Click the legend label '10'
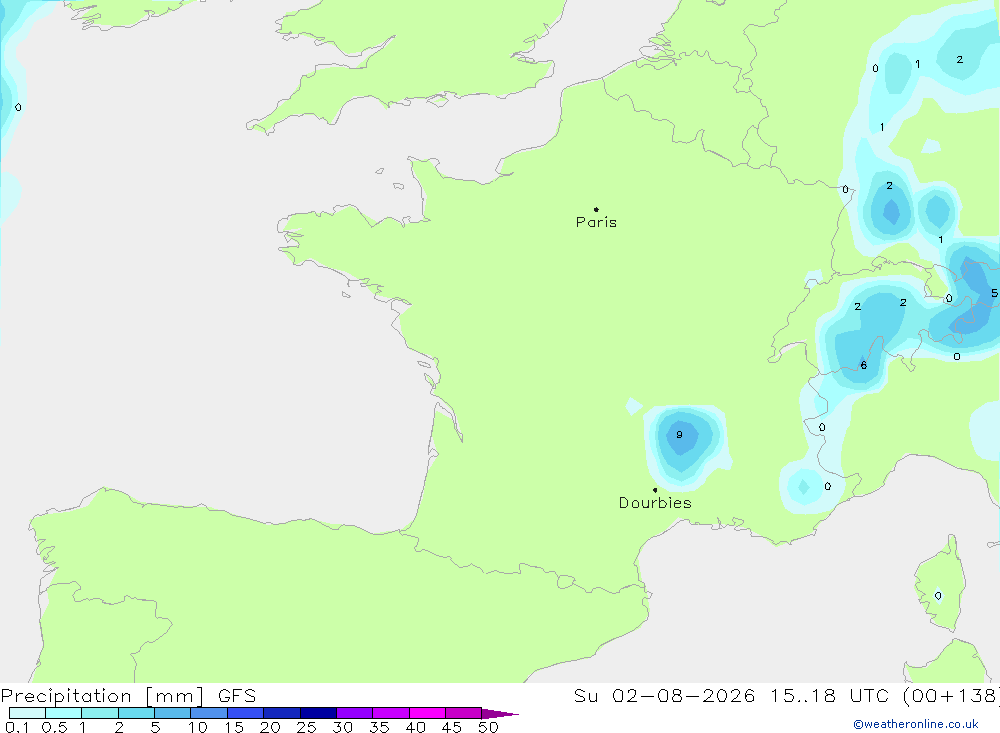This screenshot has height=733, width=1000. click(198, 727)
